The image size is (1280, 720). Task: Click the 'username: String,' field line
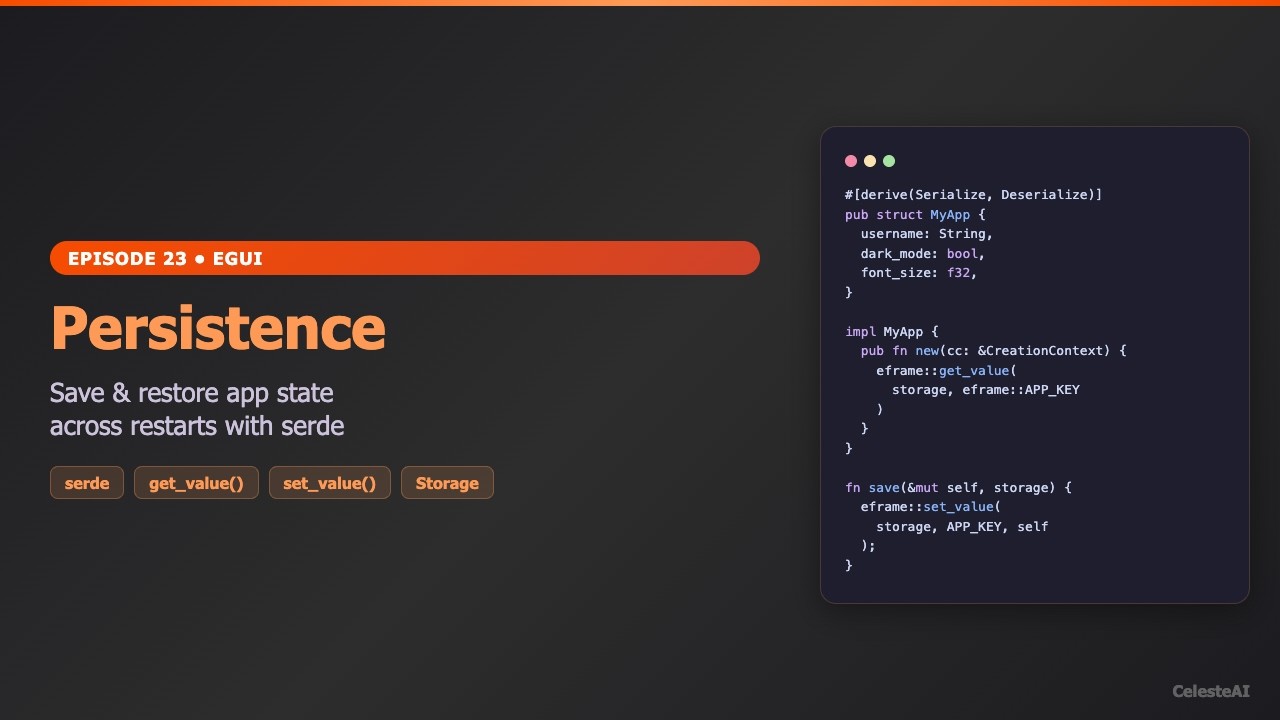[x=927, y=234]
